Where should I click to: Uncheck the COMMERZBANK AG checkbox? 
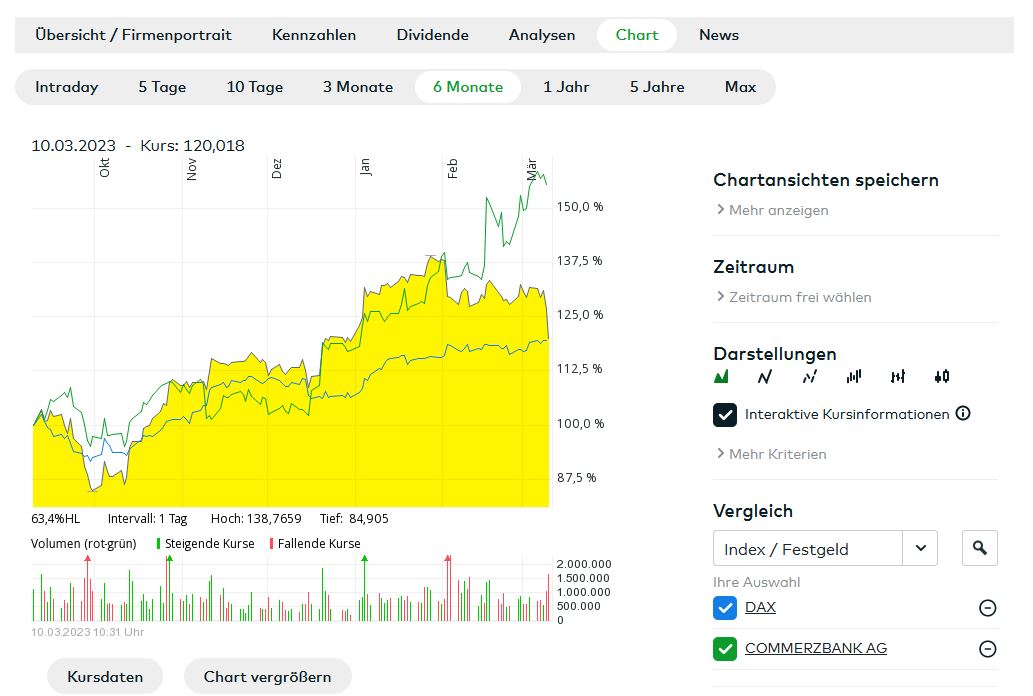pyautogui.click(x=725, y=649)
